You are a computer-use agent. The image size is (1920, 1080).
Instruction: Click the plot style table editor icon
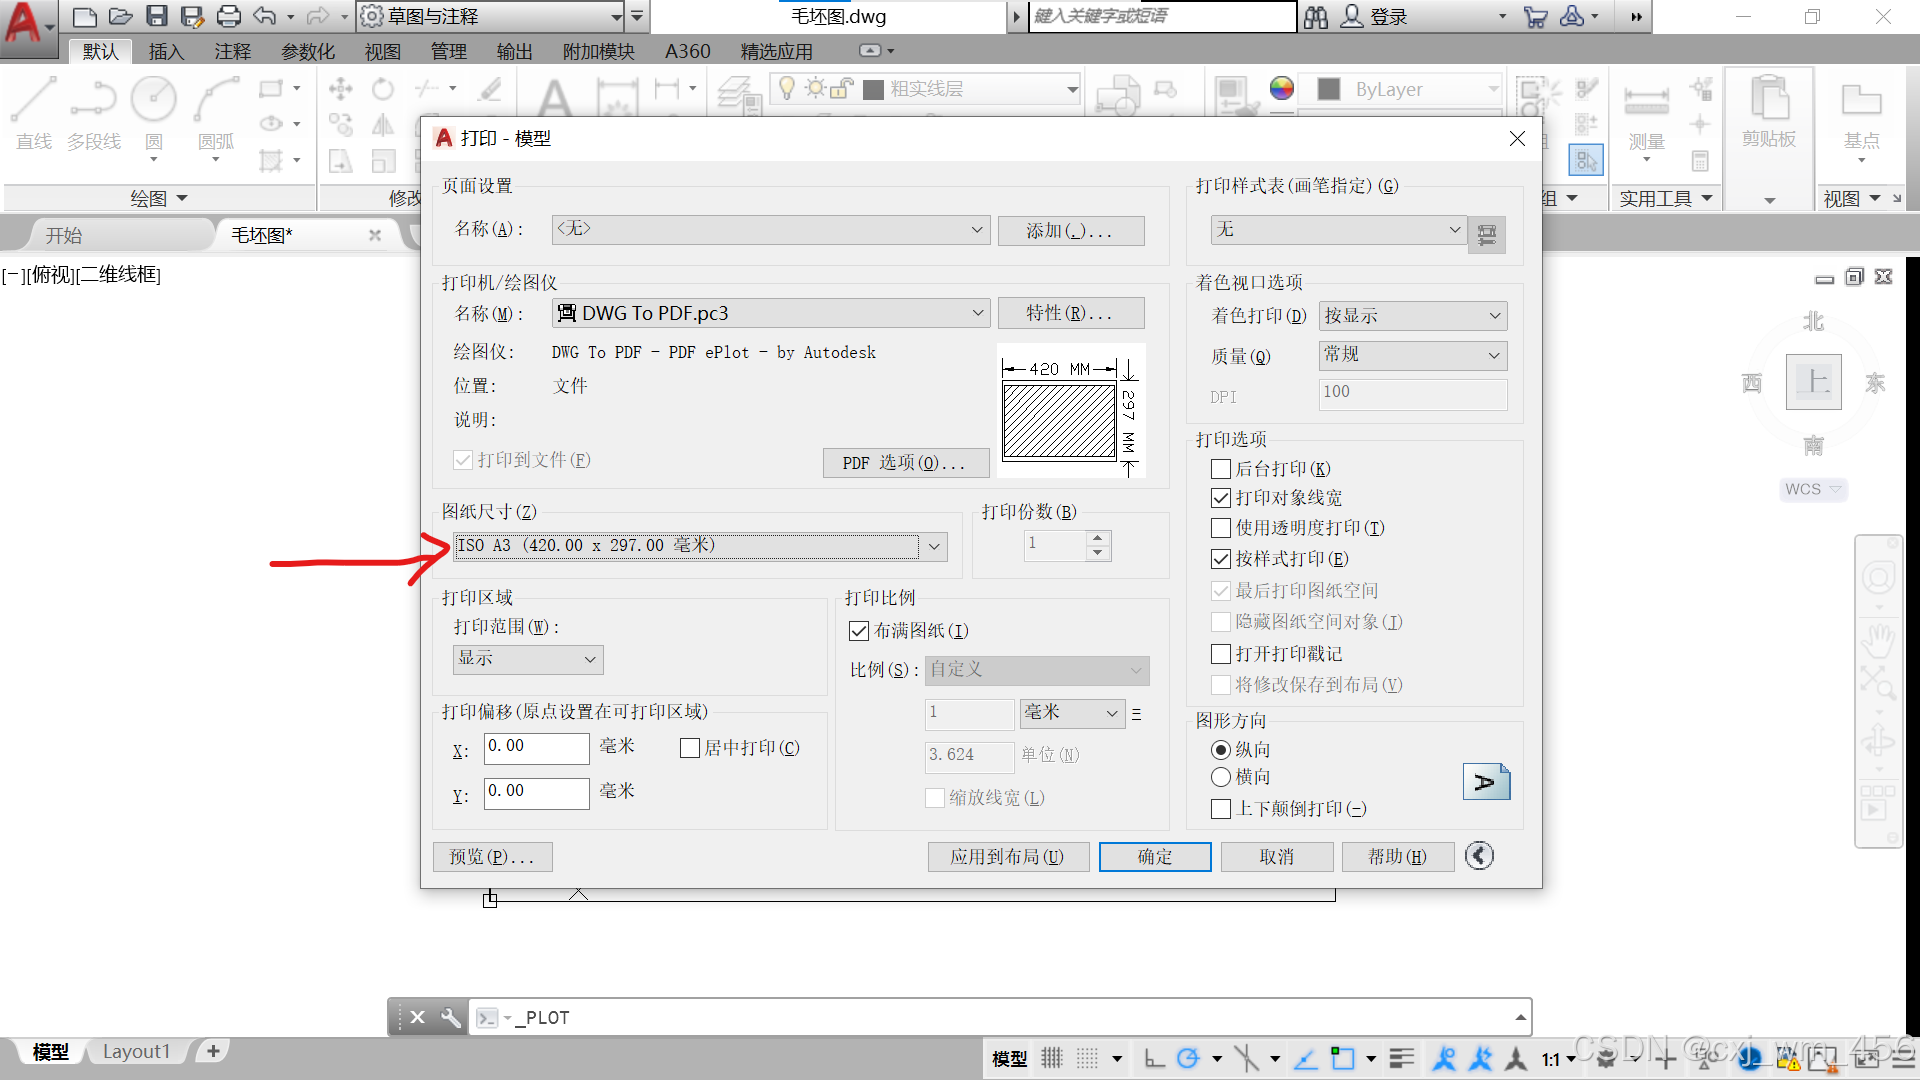pos(1486,234)
